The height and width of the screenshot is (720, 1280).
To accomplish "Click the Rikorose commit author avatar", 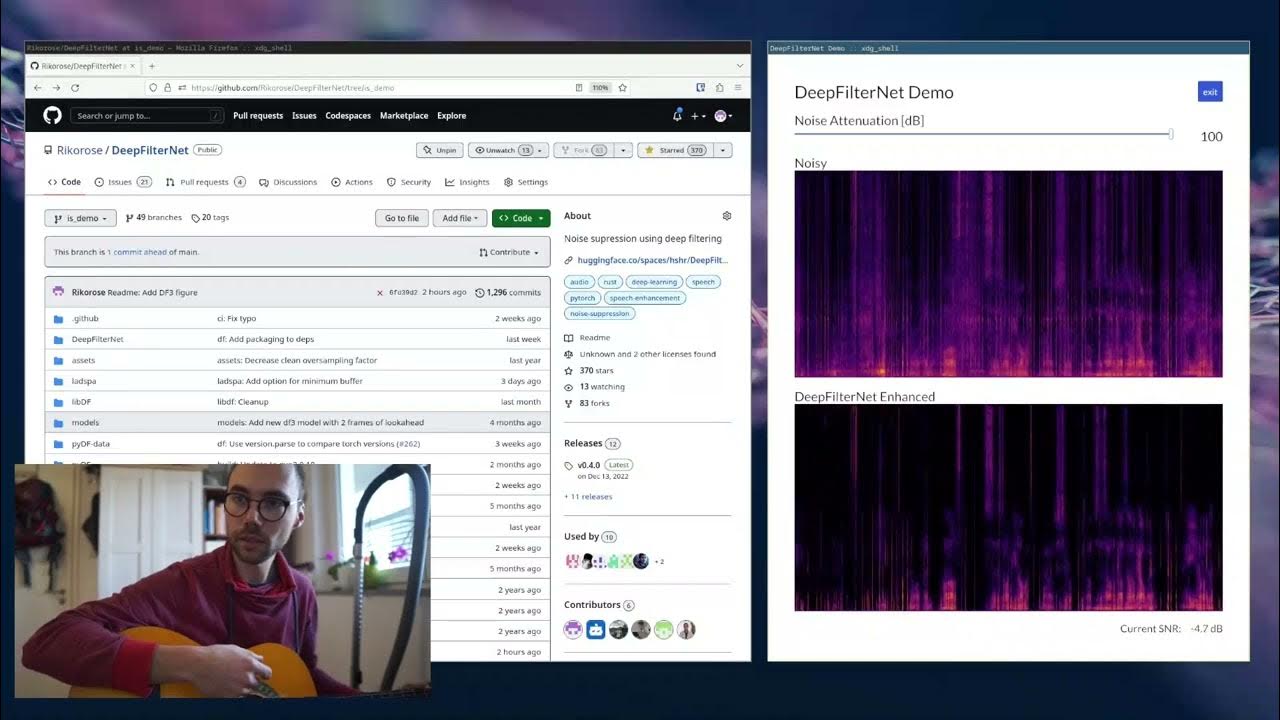I will (x=58, y=292).
